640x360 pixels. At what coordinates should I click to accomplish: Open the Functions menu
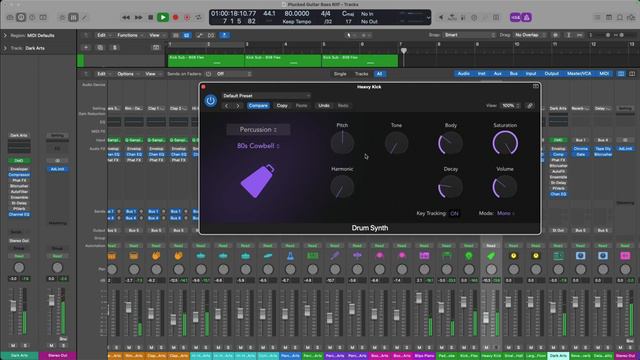130,36
